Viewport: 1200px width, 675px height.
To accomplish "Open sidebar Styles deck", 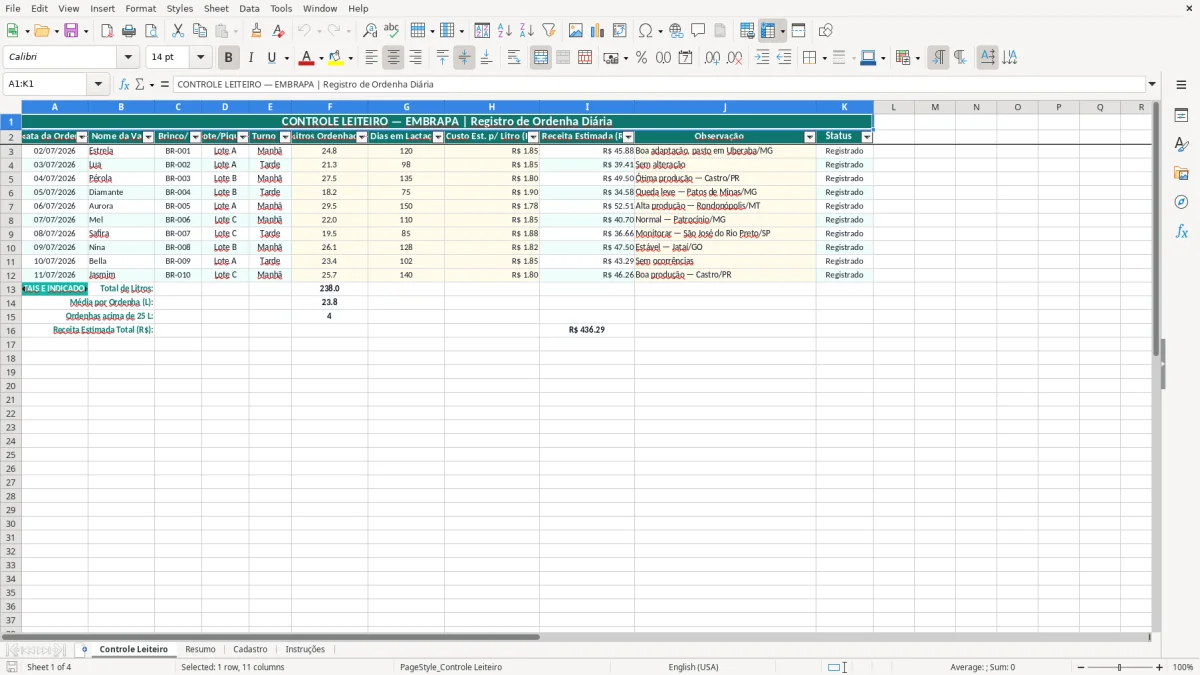I will point(1181,145).
